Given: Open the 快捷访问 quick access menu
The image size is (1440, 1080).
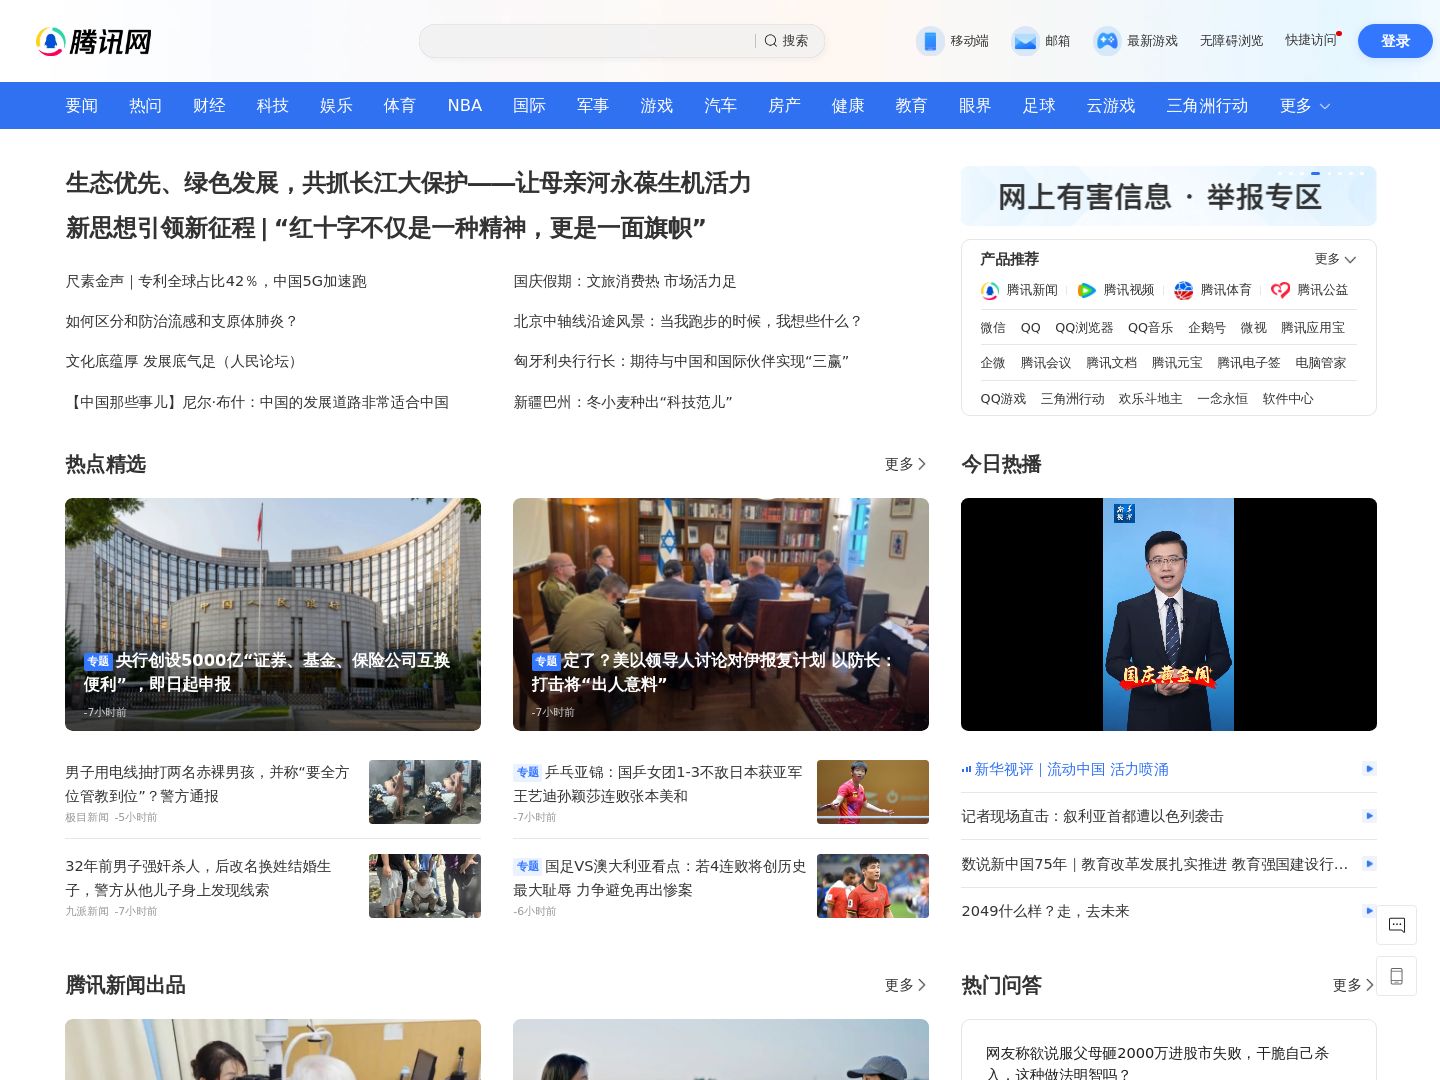Looking at the screenshot, I should tap(1312, 40).
